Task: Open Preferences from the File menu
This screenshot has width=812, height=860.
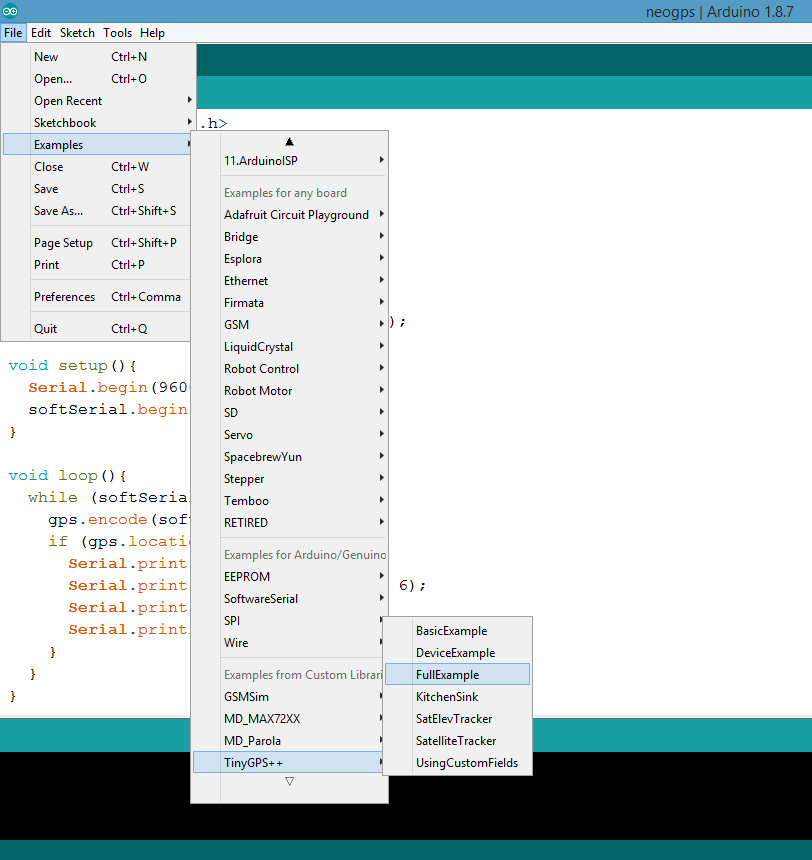Action: point(98,297)
